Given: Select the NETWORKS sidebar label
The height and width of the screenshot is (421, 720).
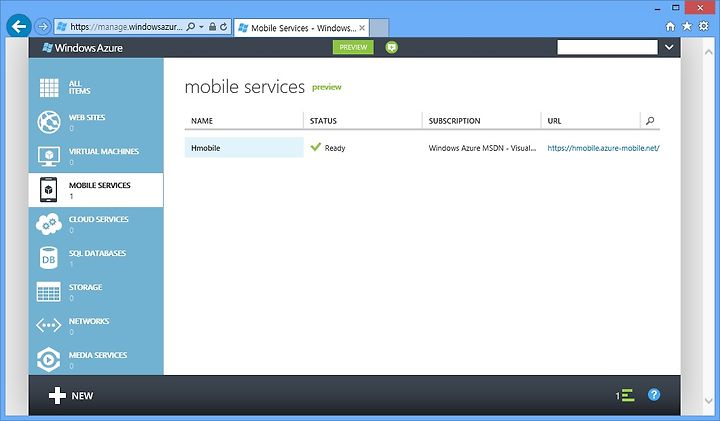Looking at the screenshot, I should (89, 321).
